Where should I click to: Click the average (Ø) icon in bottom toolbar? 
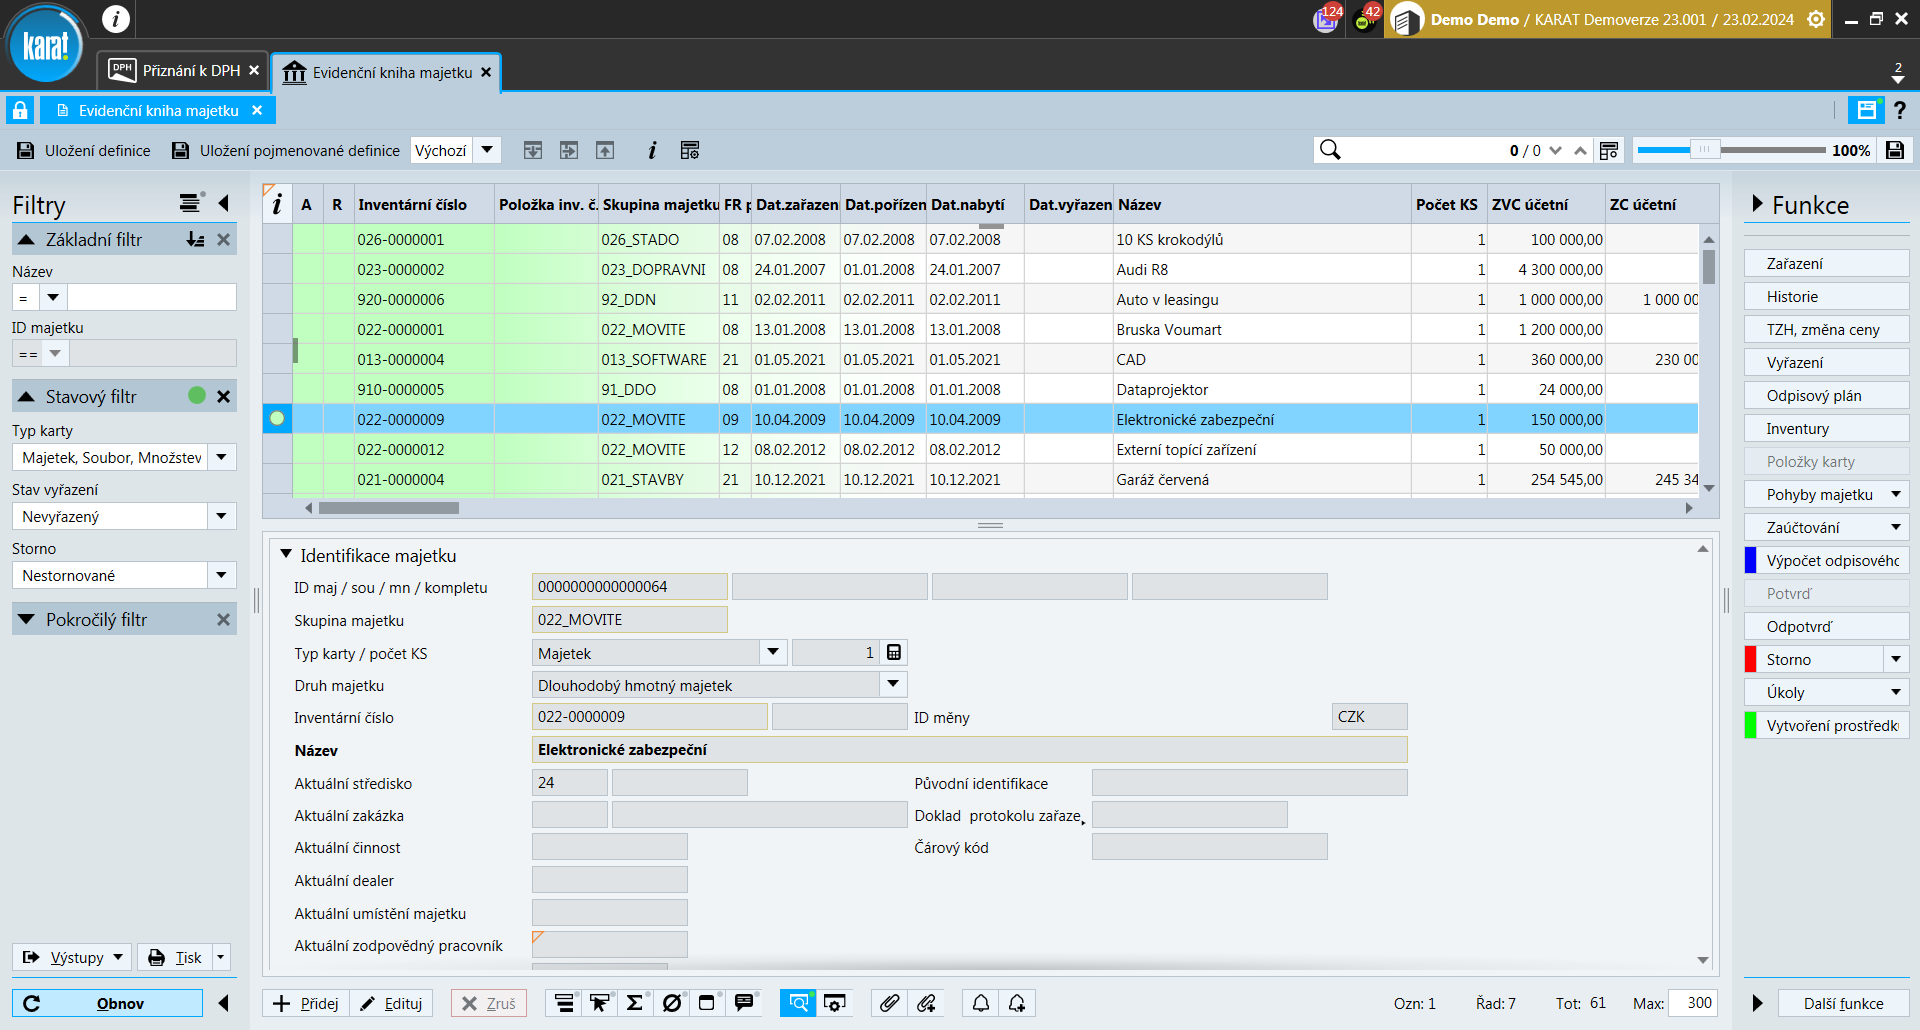[671, 1003]
